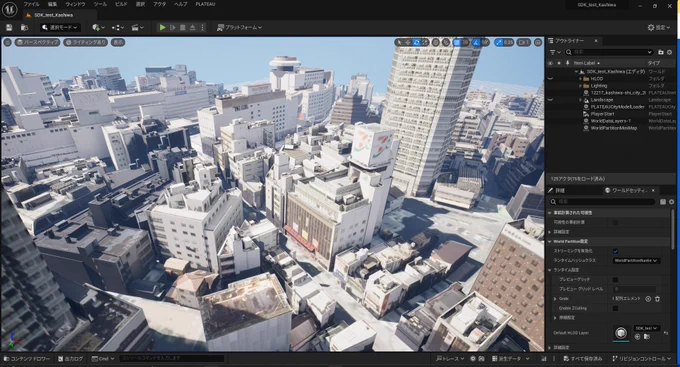The height and width of the screenshot is (367, 680).
Task: Open the ツール menu
Action: 100,4
